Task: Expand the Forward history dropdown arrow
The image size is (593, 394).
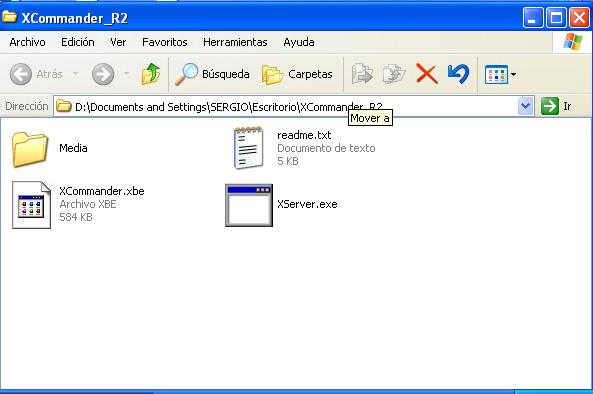Action: [127, 74]
